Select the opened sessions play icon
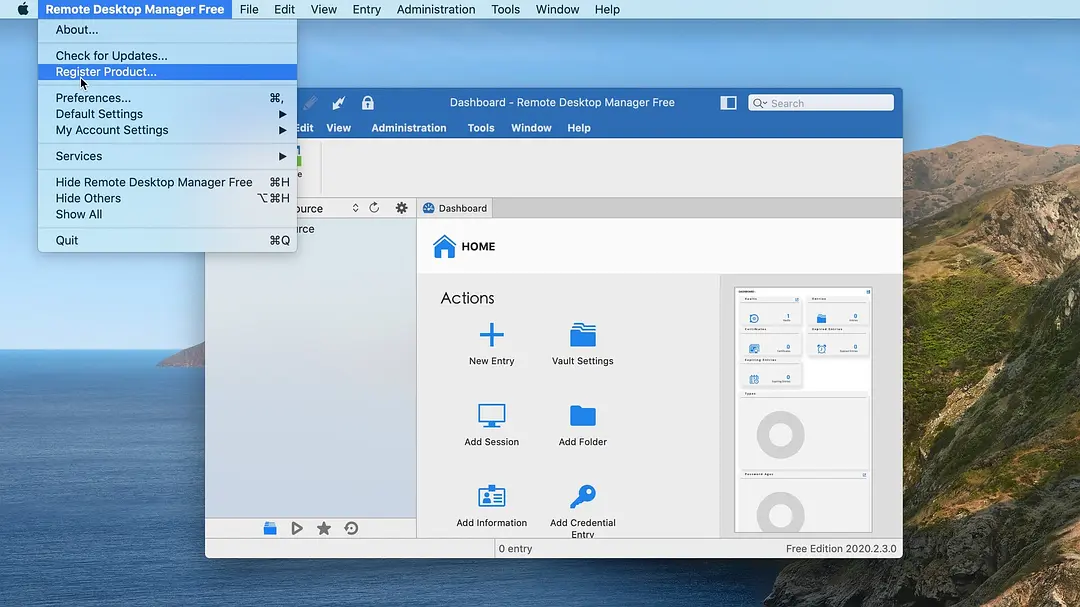 297,528
